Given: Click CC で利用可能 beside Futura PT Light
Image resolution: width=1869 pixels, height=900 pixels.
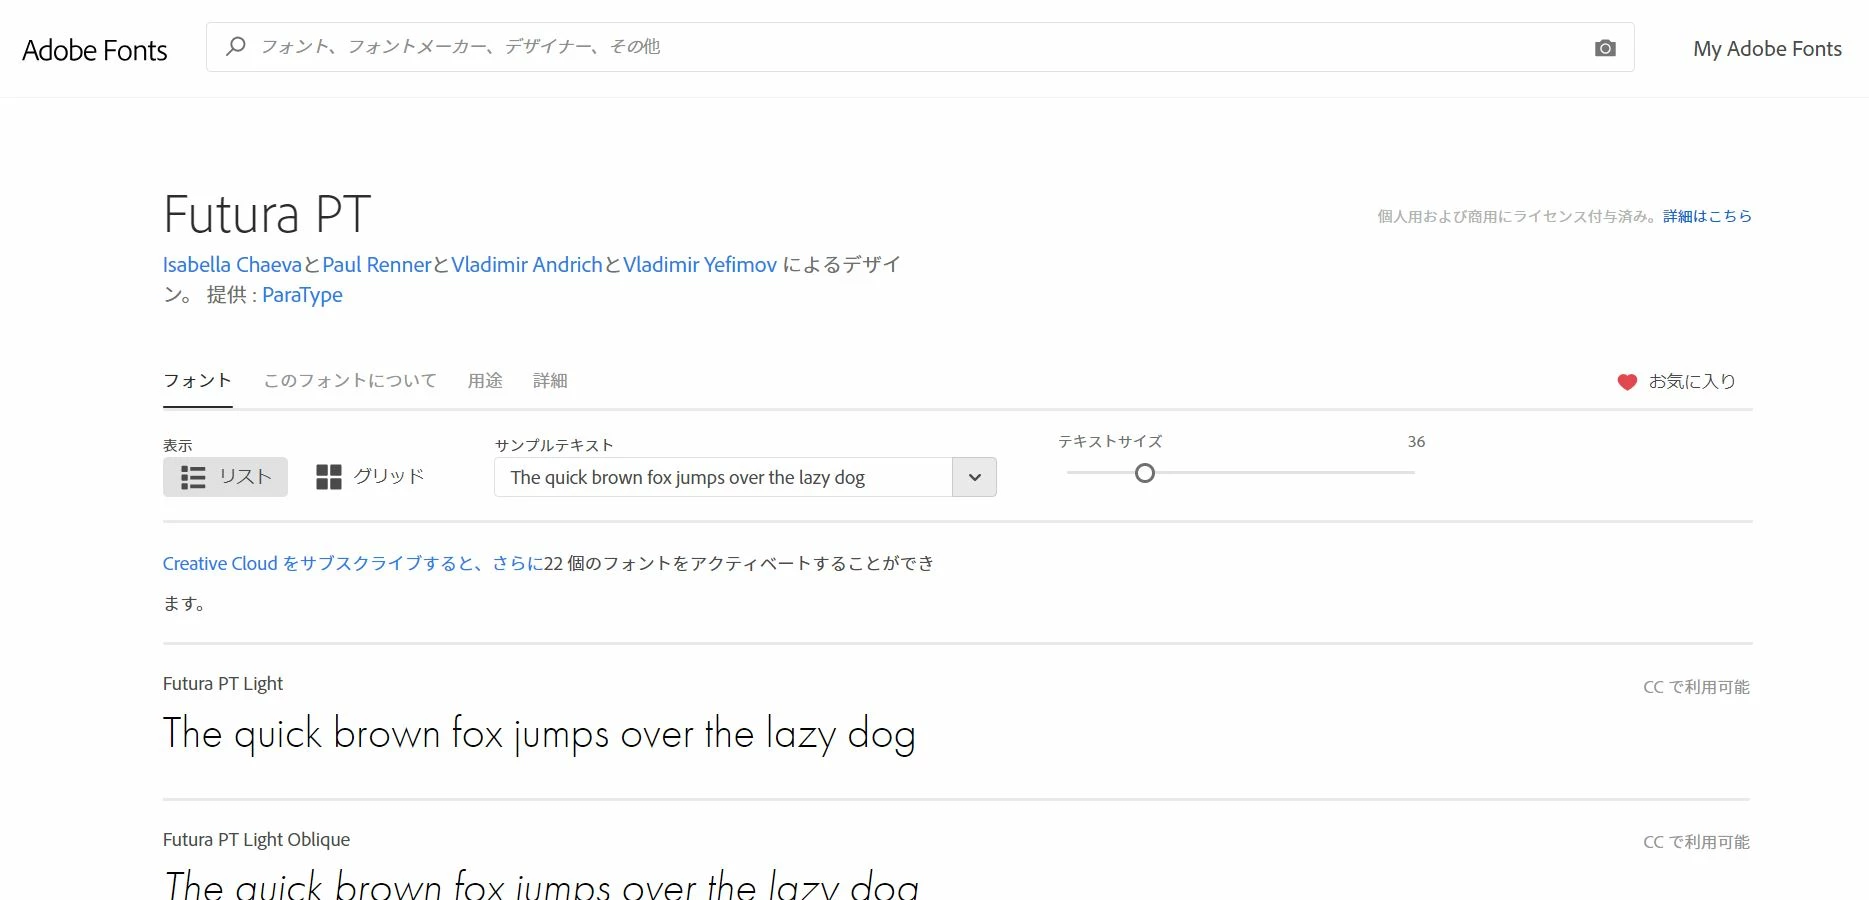Looking at the screenshot, I should [1696, 687].
